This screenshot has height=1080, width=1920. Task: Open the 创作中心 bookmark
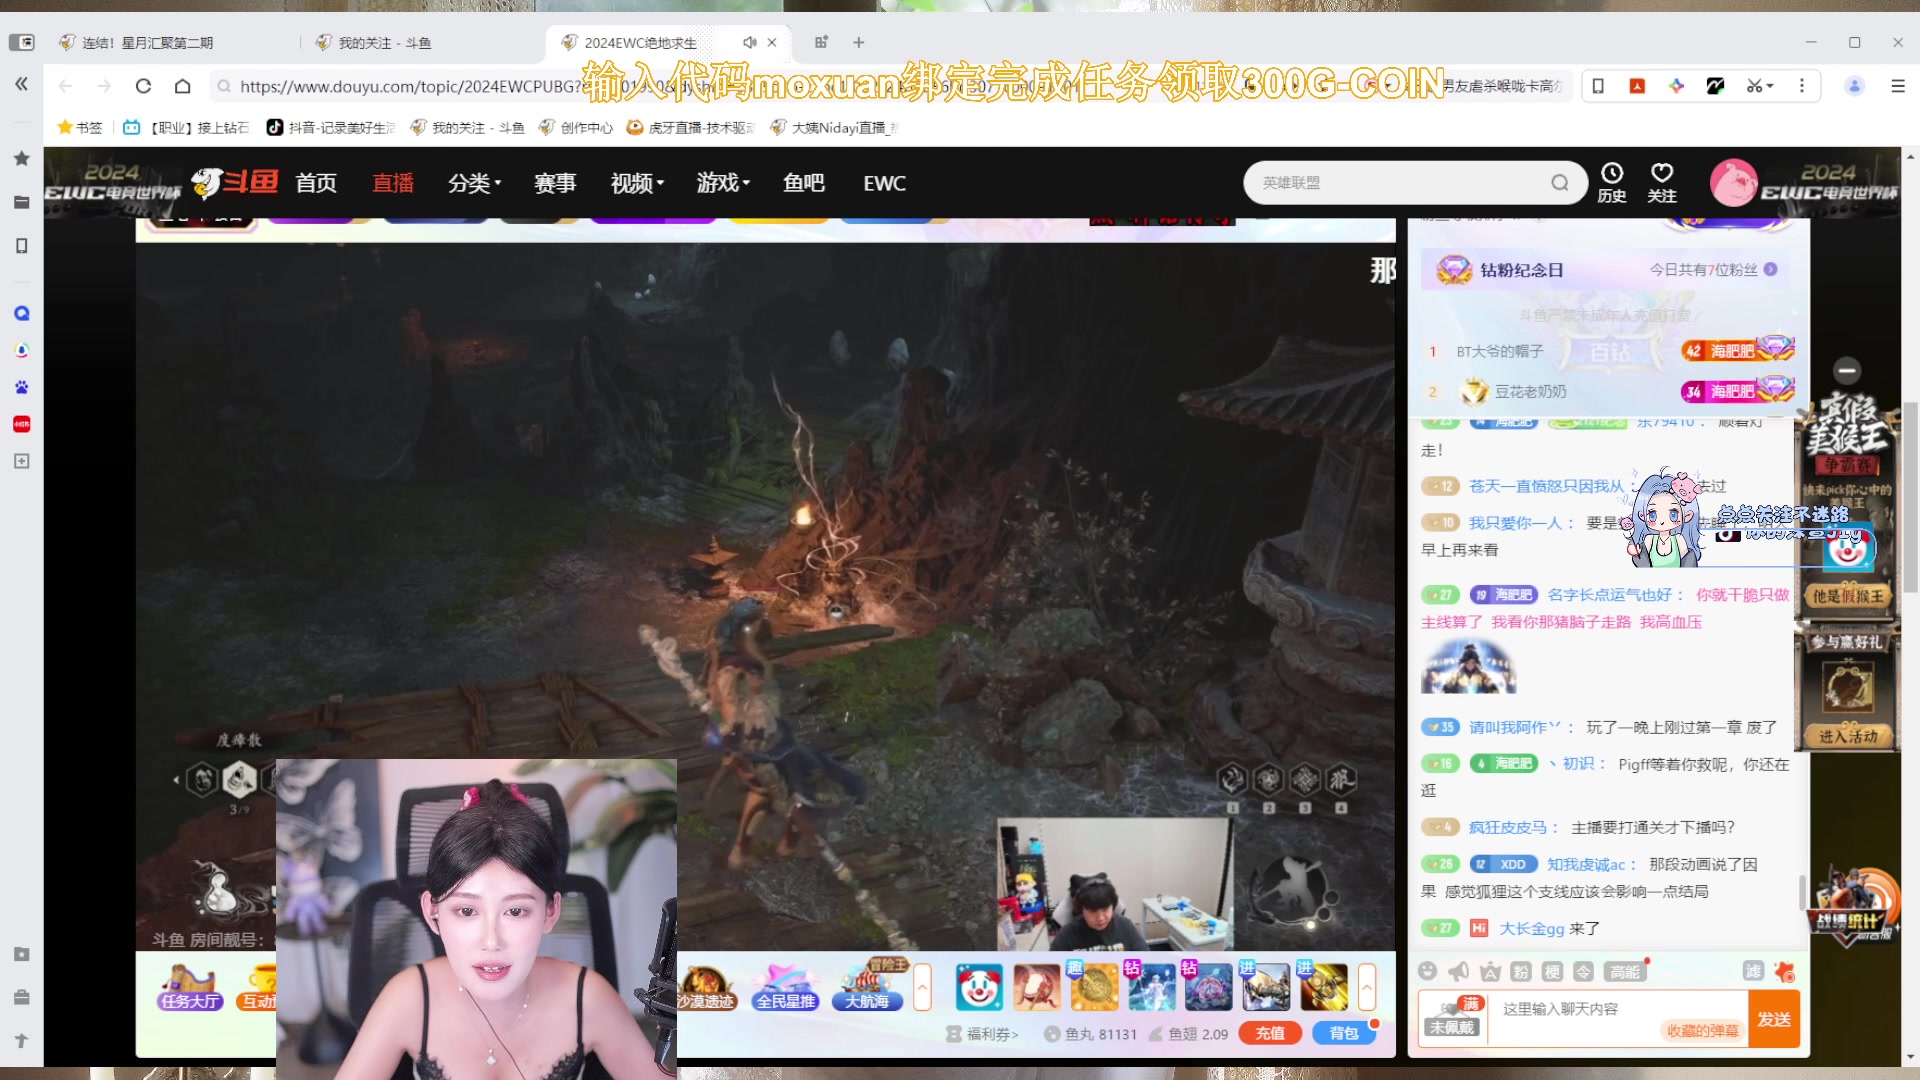point(576,127)
